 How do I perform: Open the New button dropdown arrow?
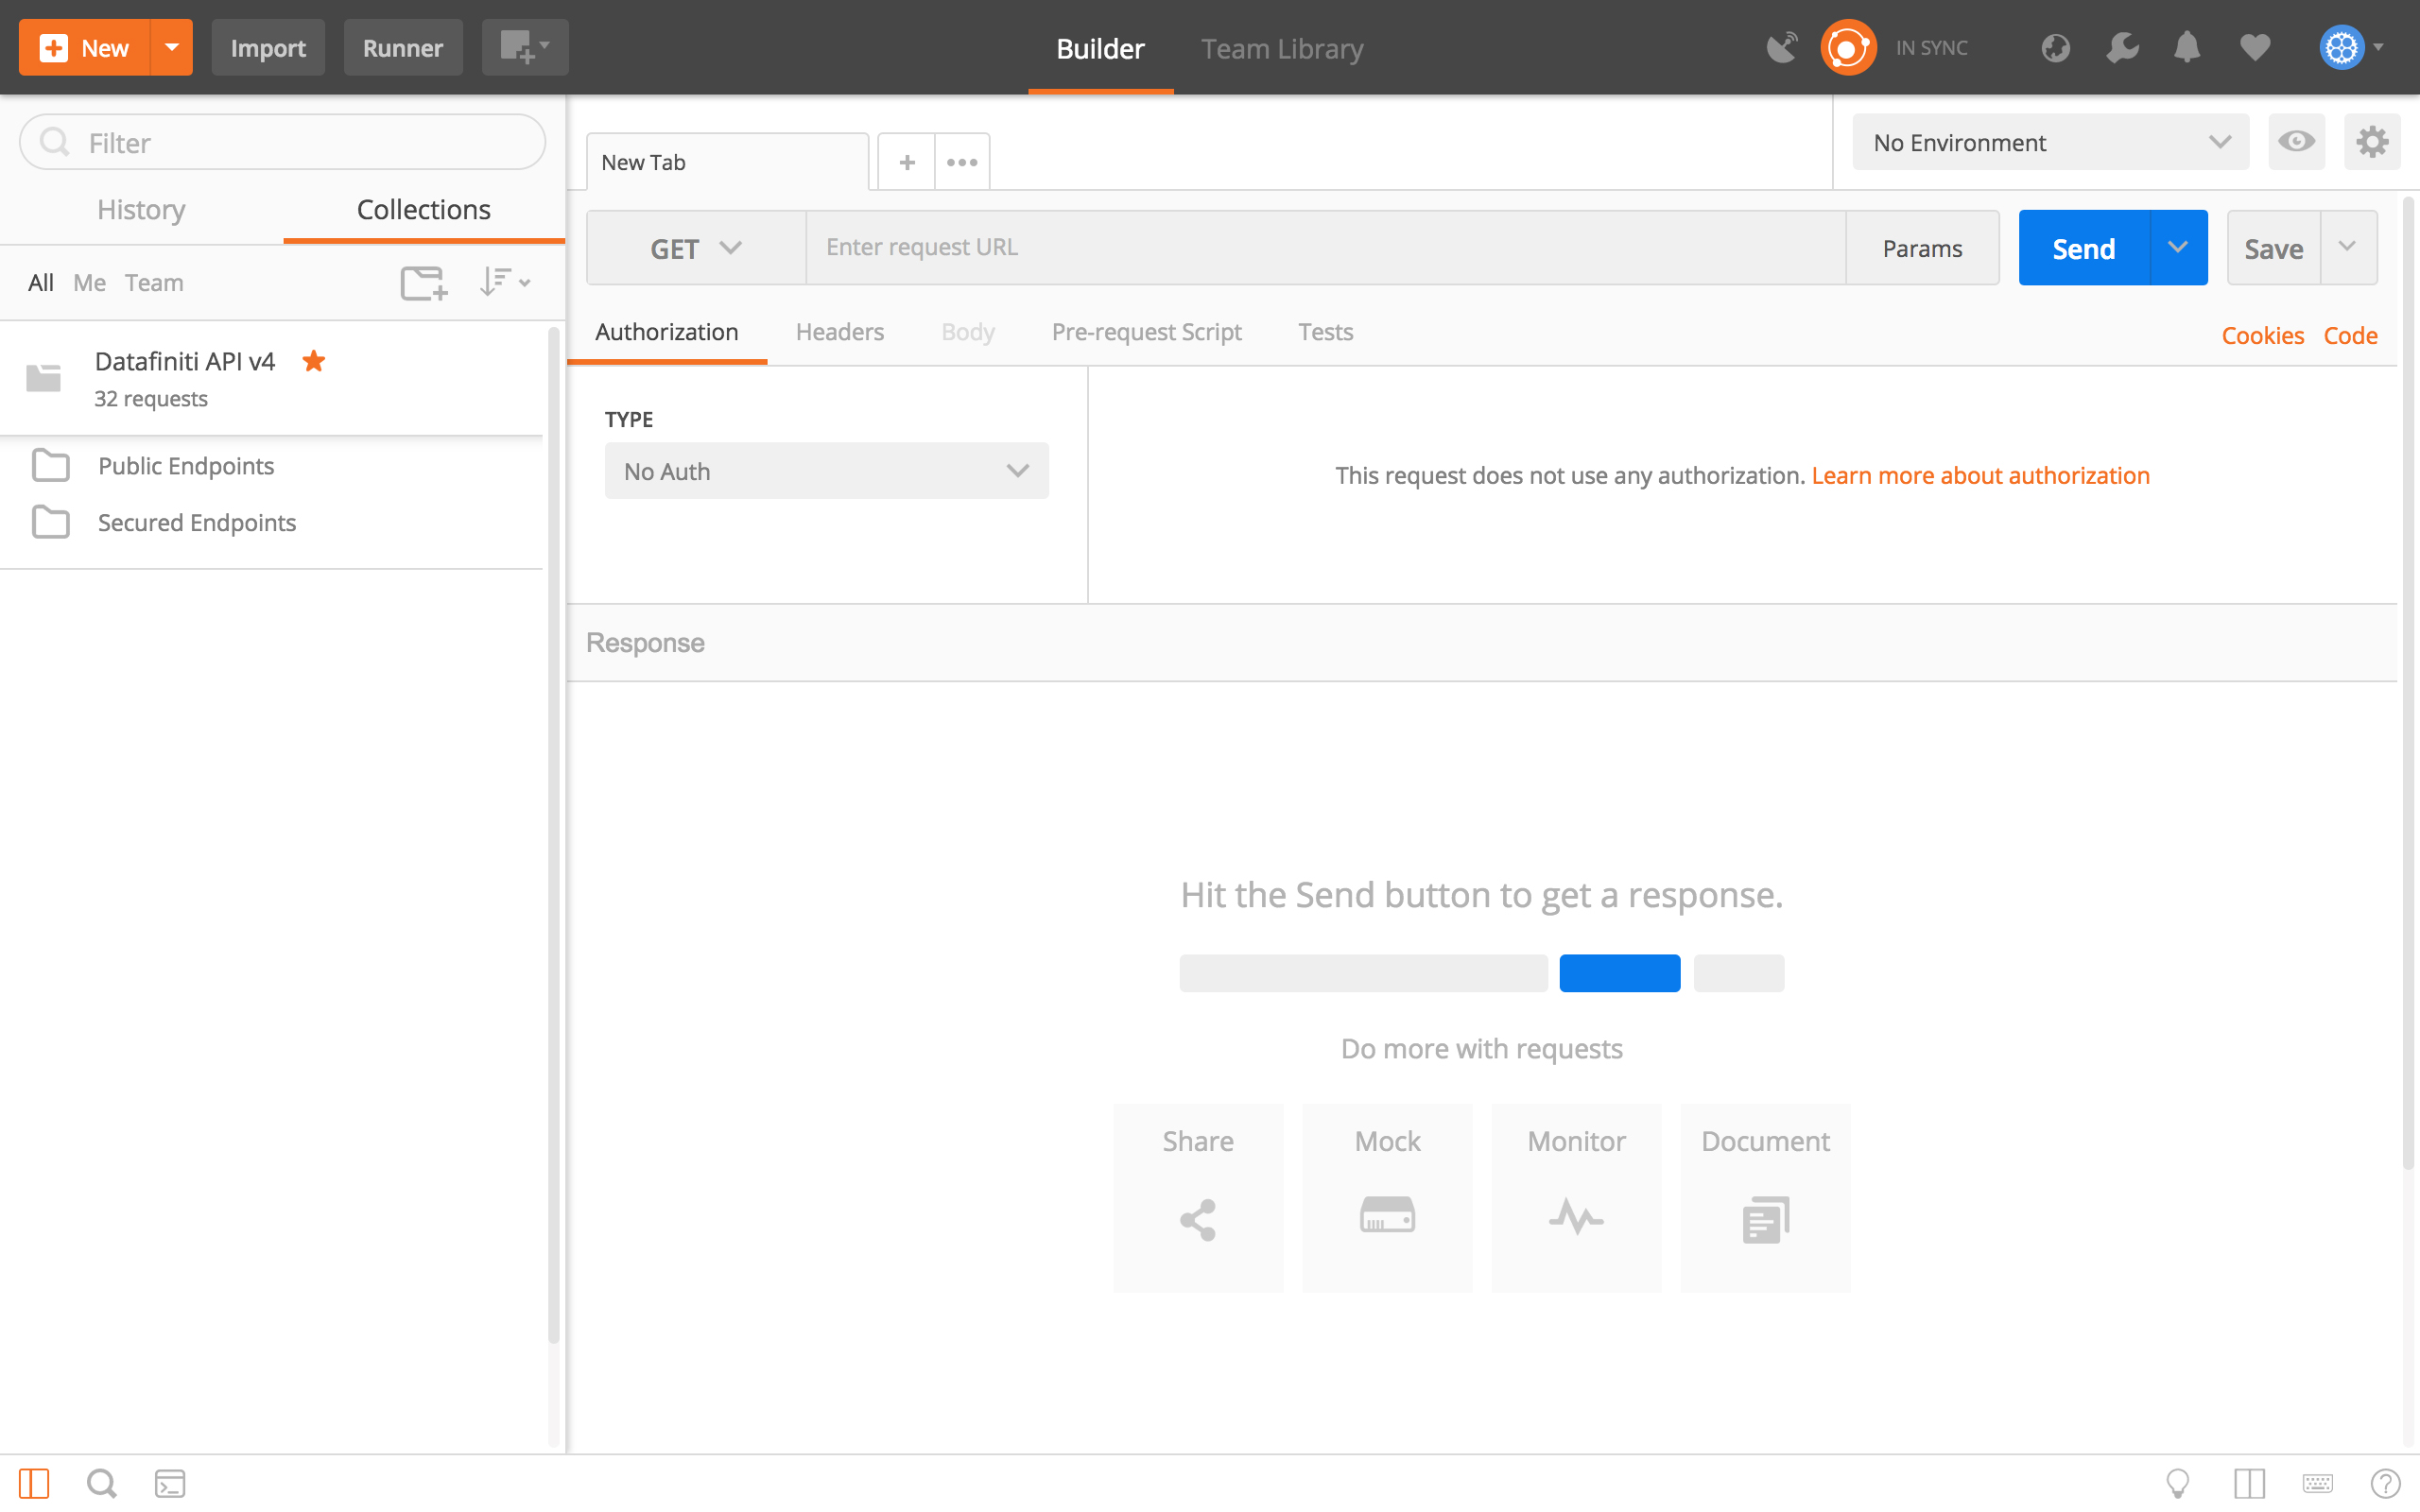171,47
